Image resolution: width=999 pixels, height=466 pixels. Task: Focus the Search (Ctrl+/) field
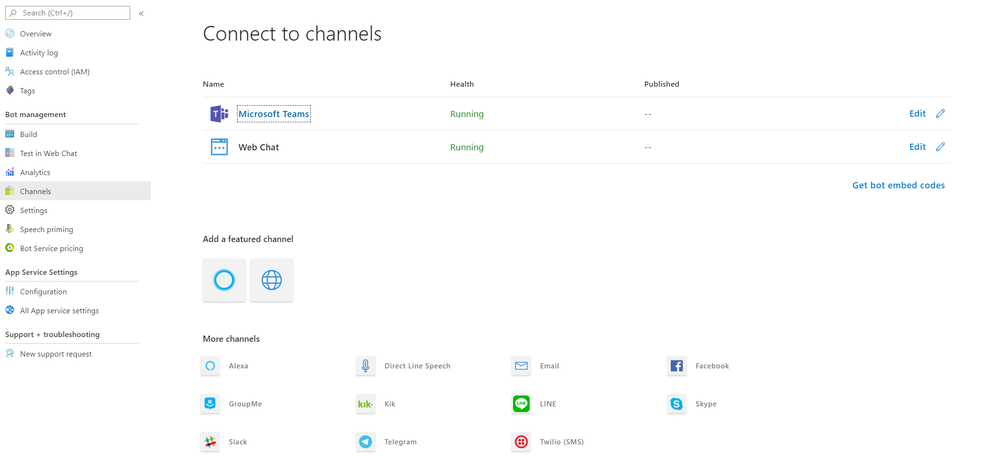tap(68, 13)
